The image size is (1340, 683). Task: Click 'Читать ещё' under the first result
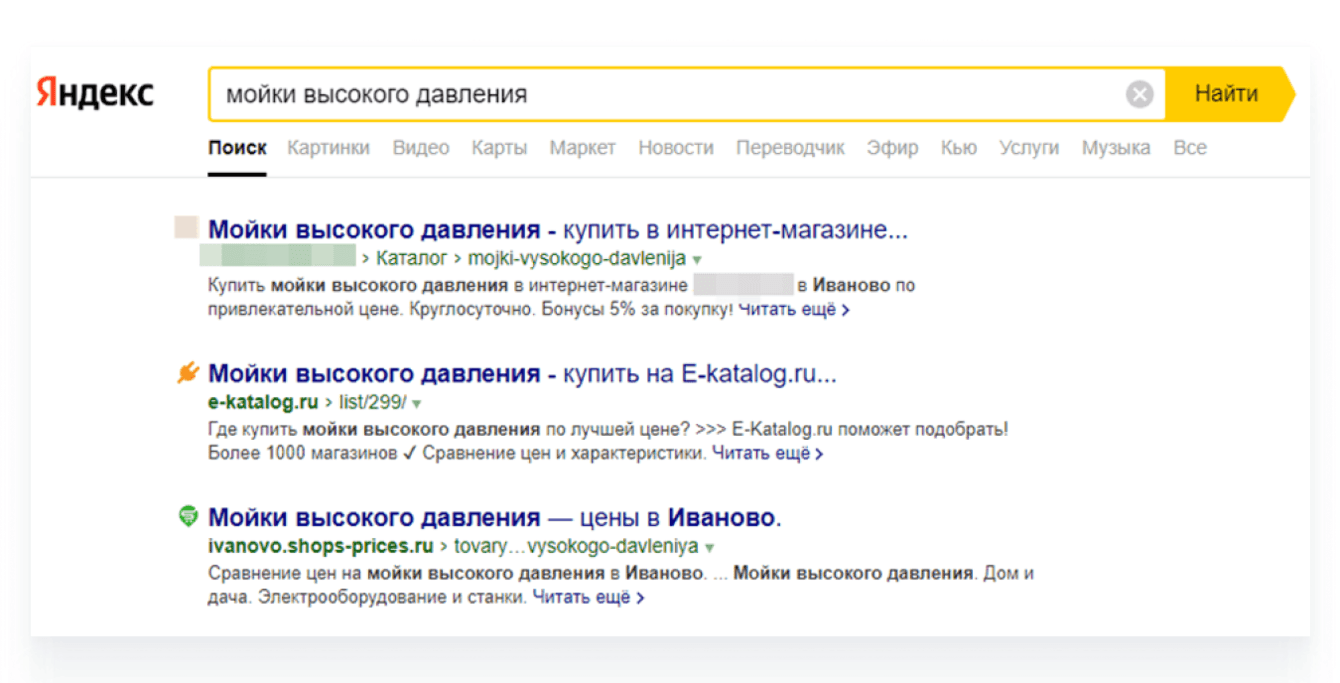(x=794, y=310)
